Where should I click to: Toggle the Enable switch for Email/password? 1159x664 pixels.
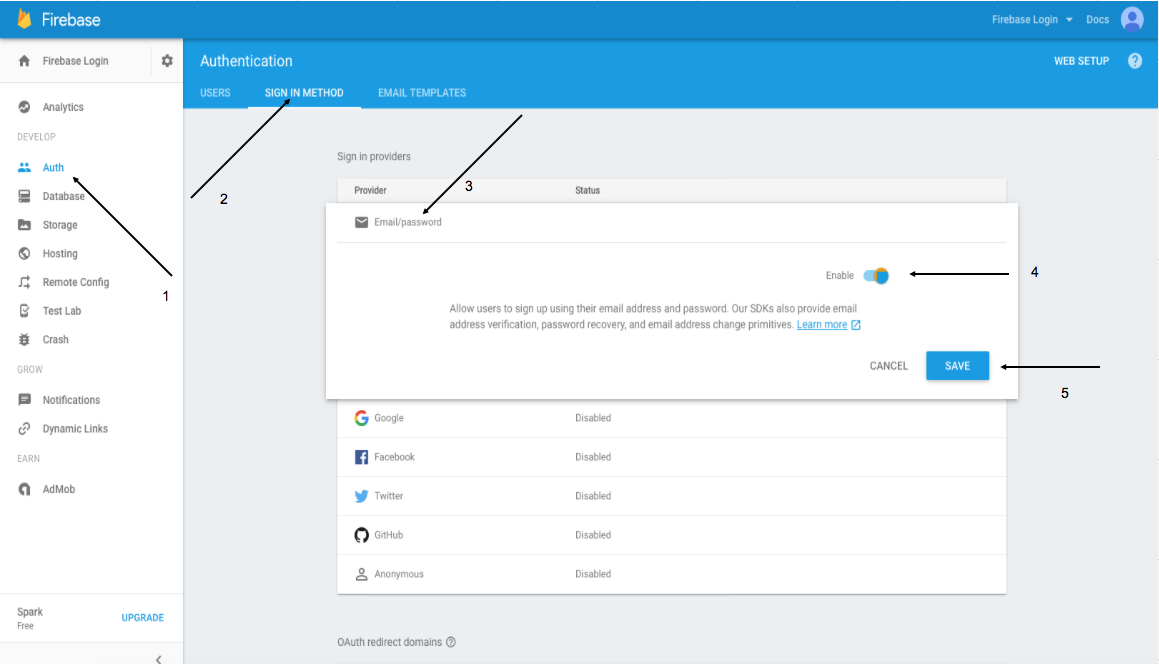click(x=876, y=276)
